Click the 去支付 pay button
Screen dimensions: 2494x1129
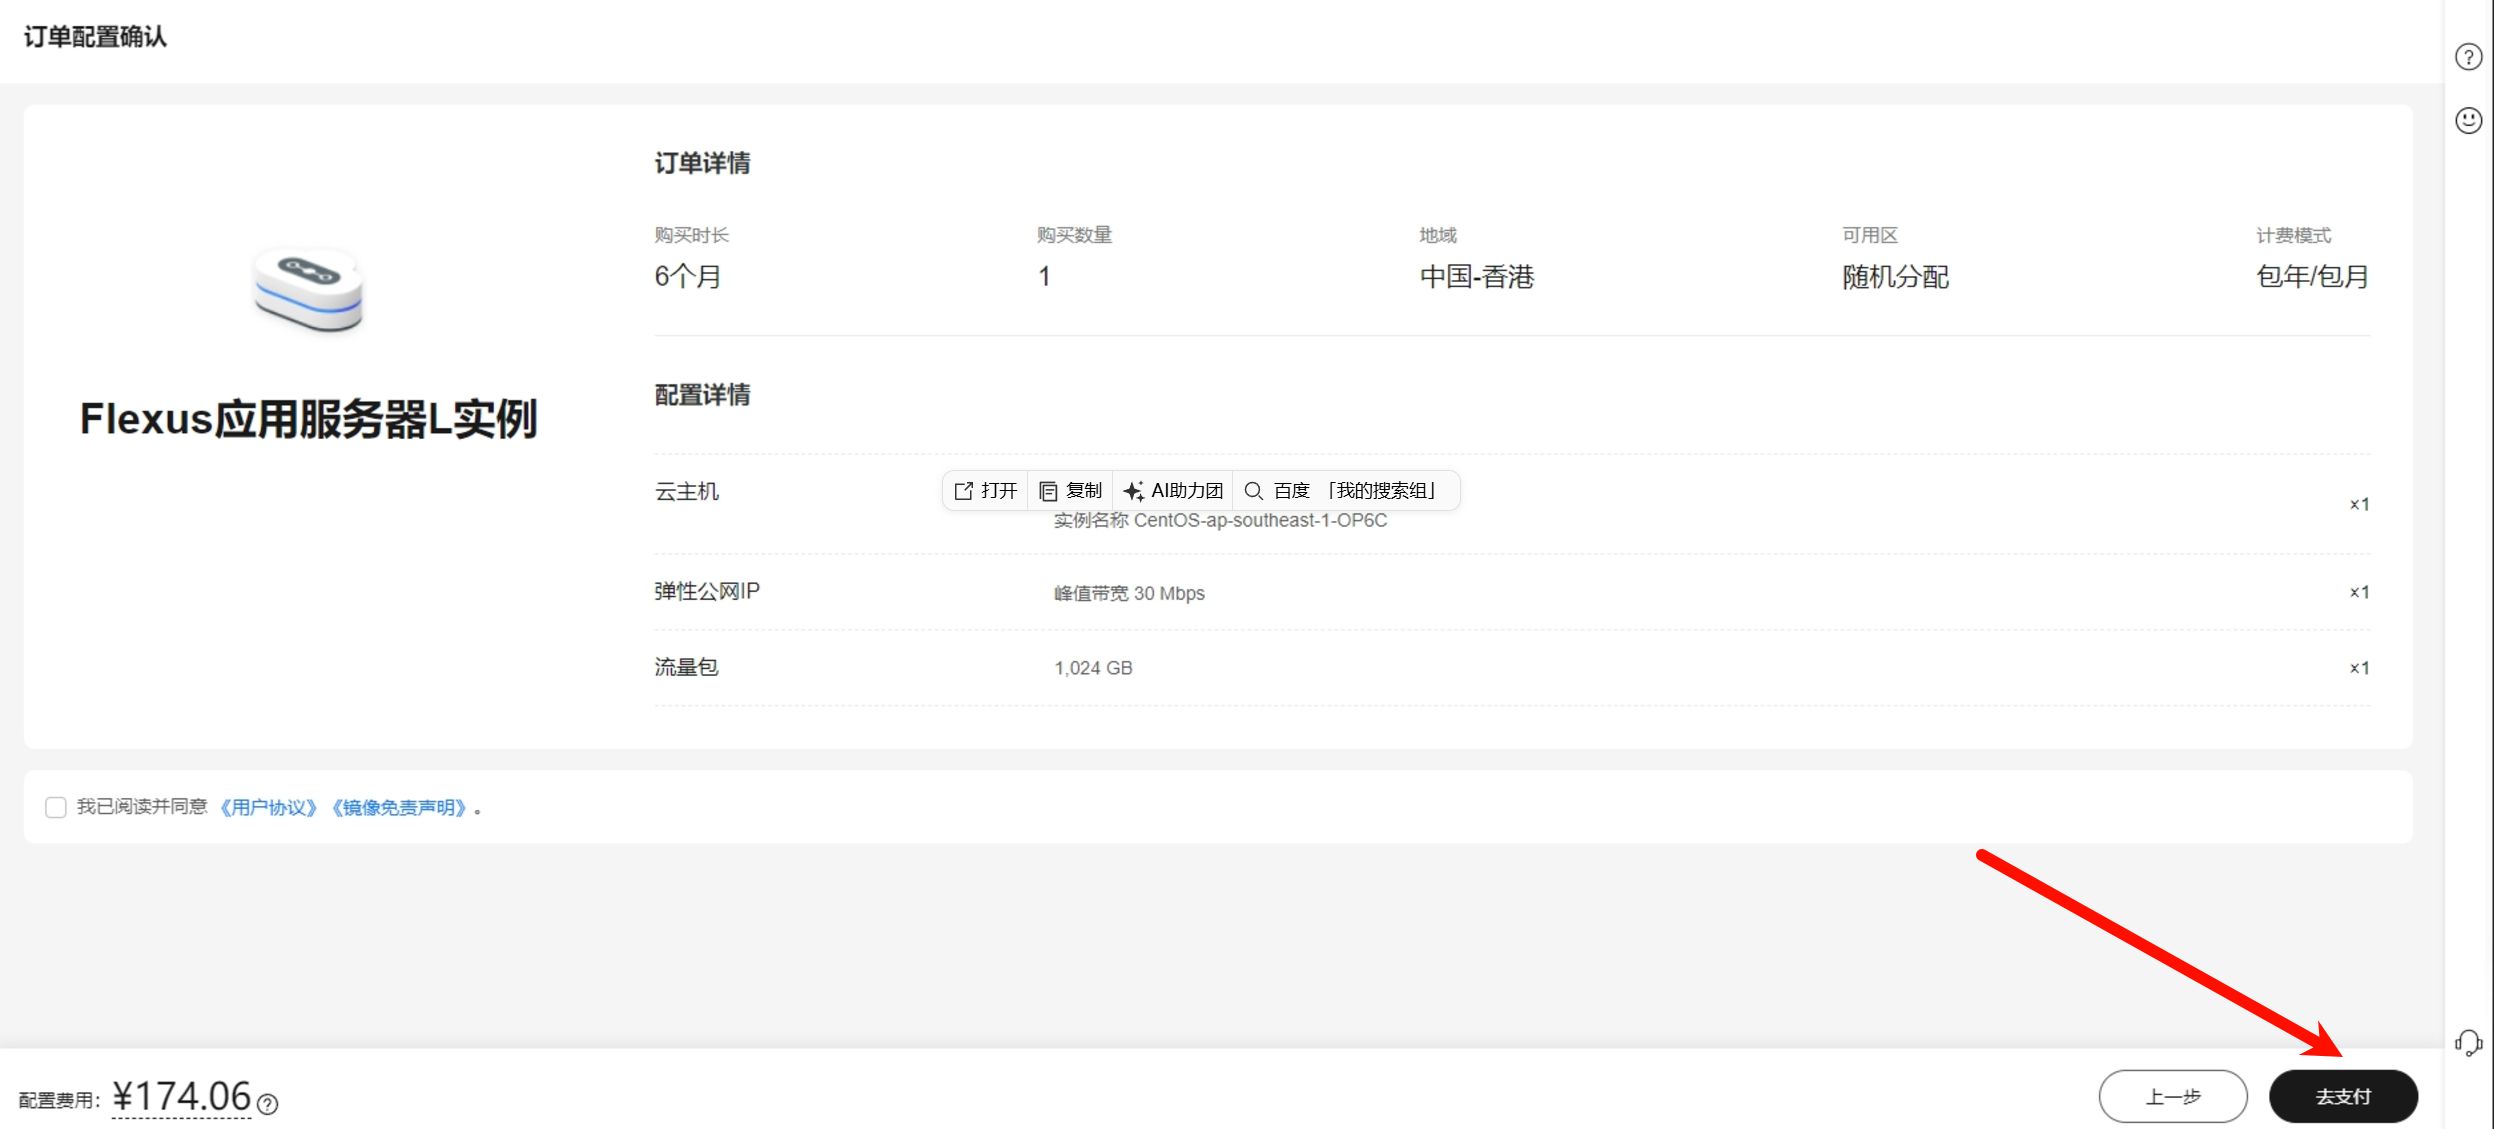coord(2342,1096)
